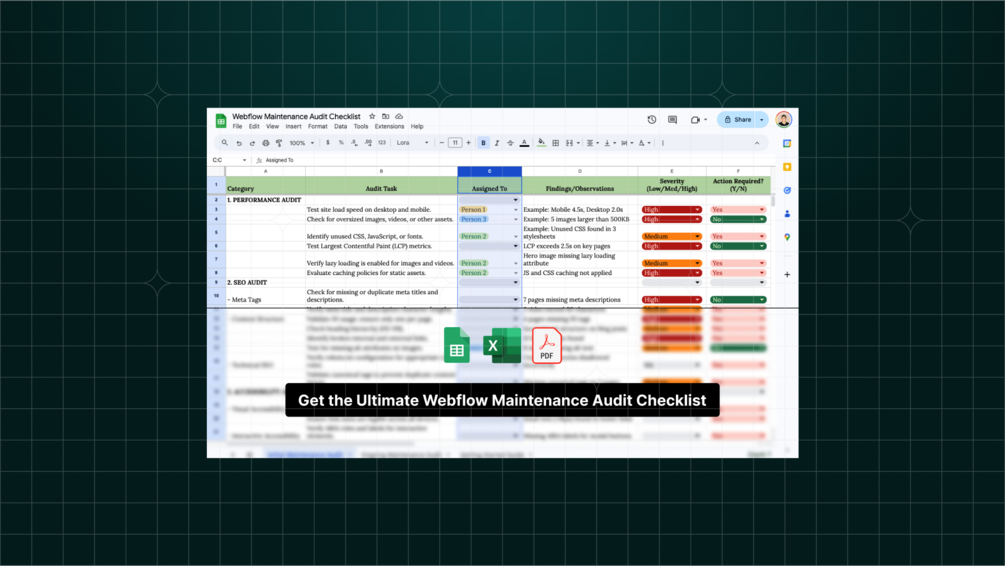Open the Insert menu
1005x566 pixels.
point(293,127)
